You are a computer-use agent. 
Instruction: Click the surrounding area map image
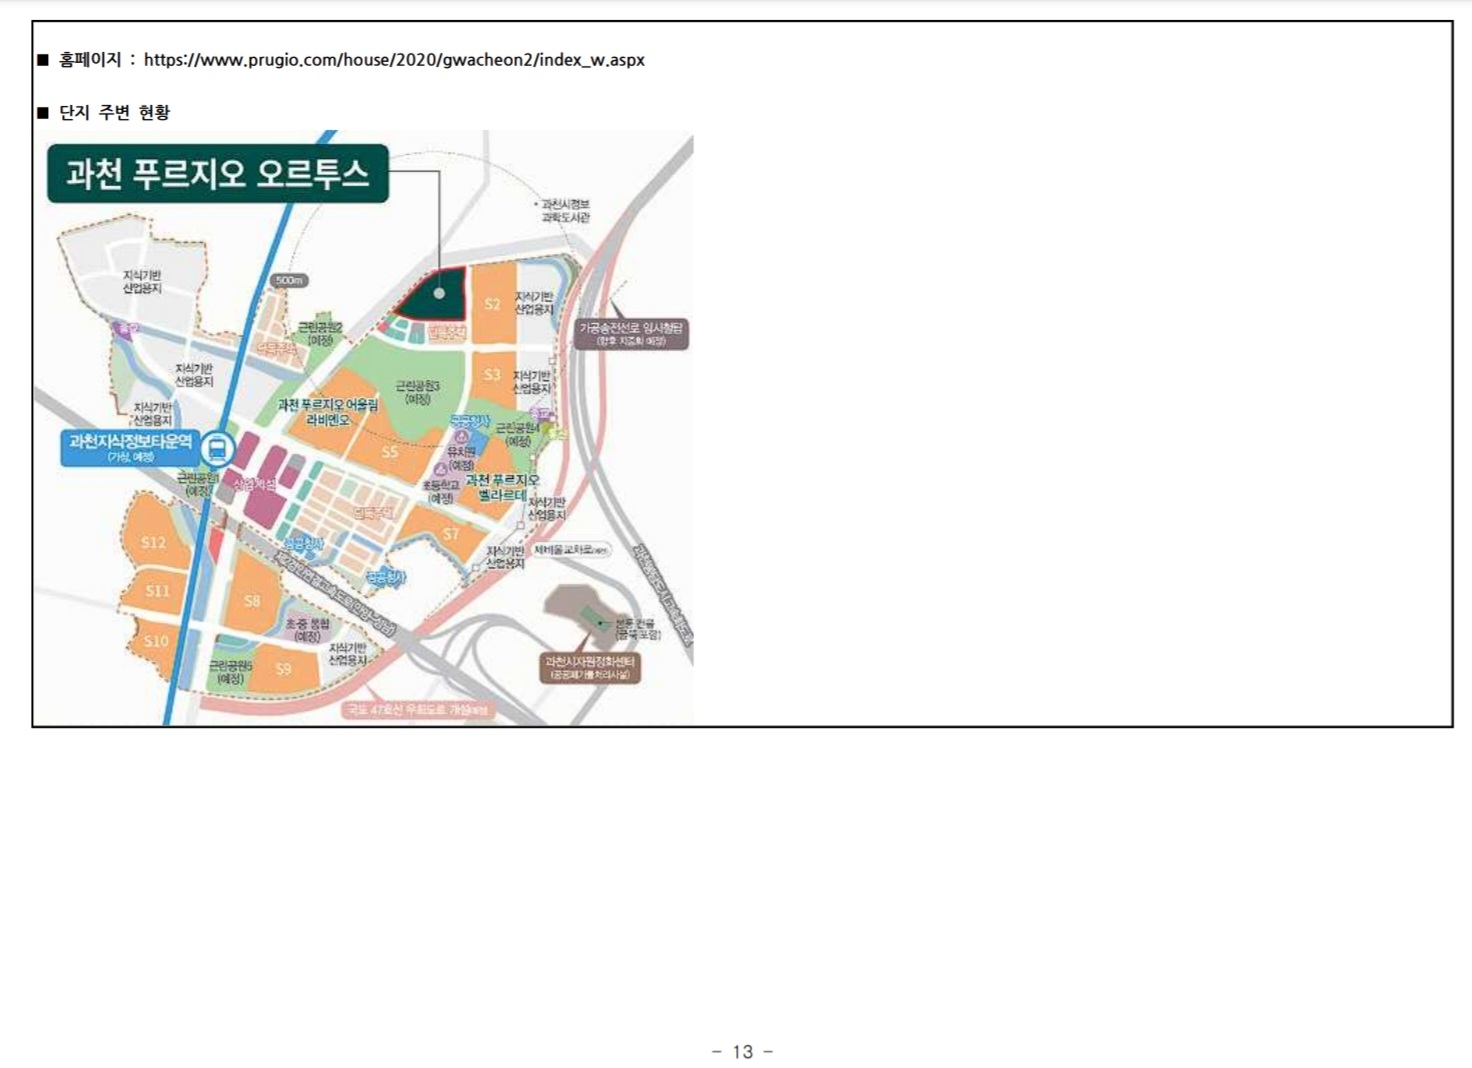(364, 428)
